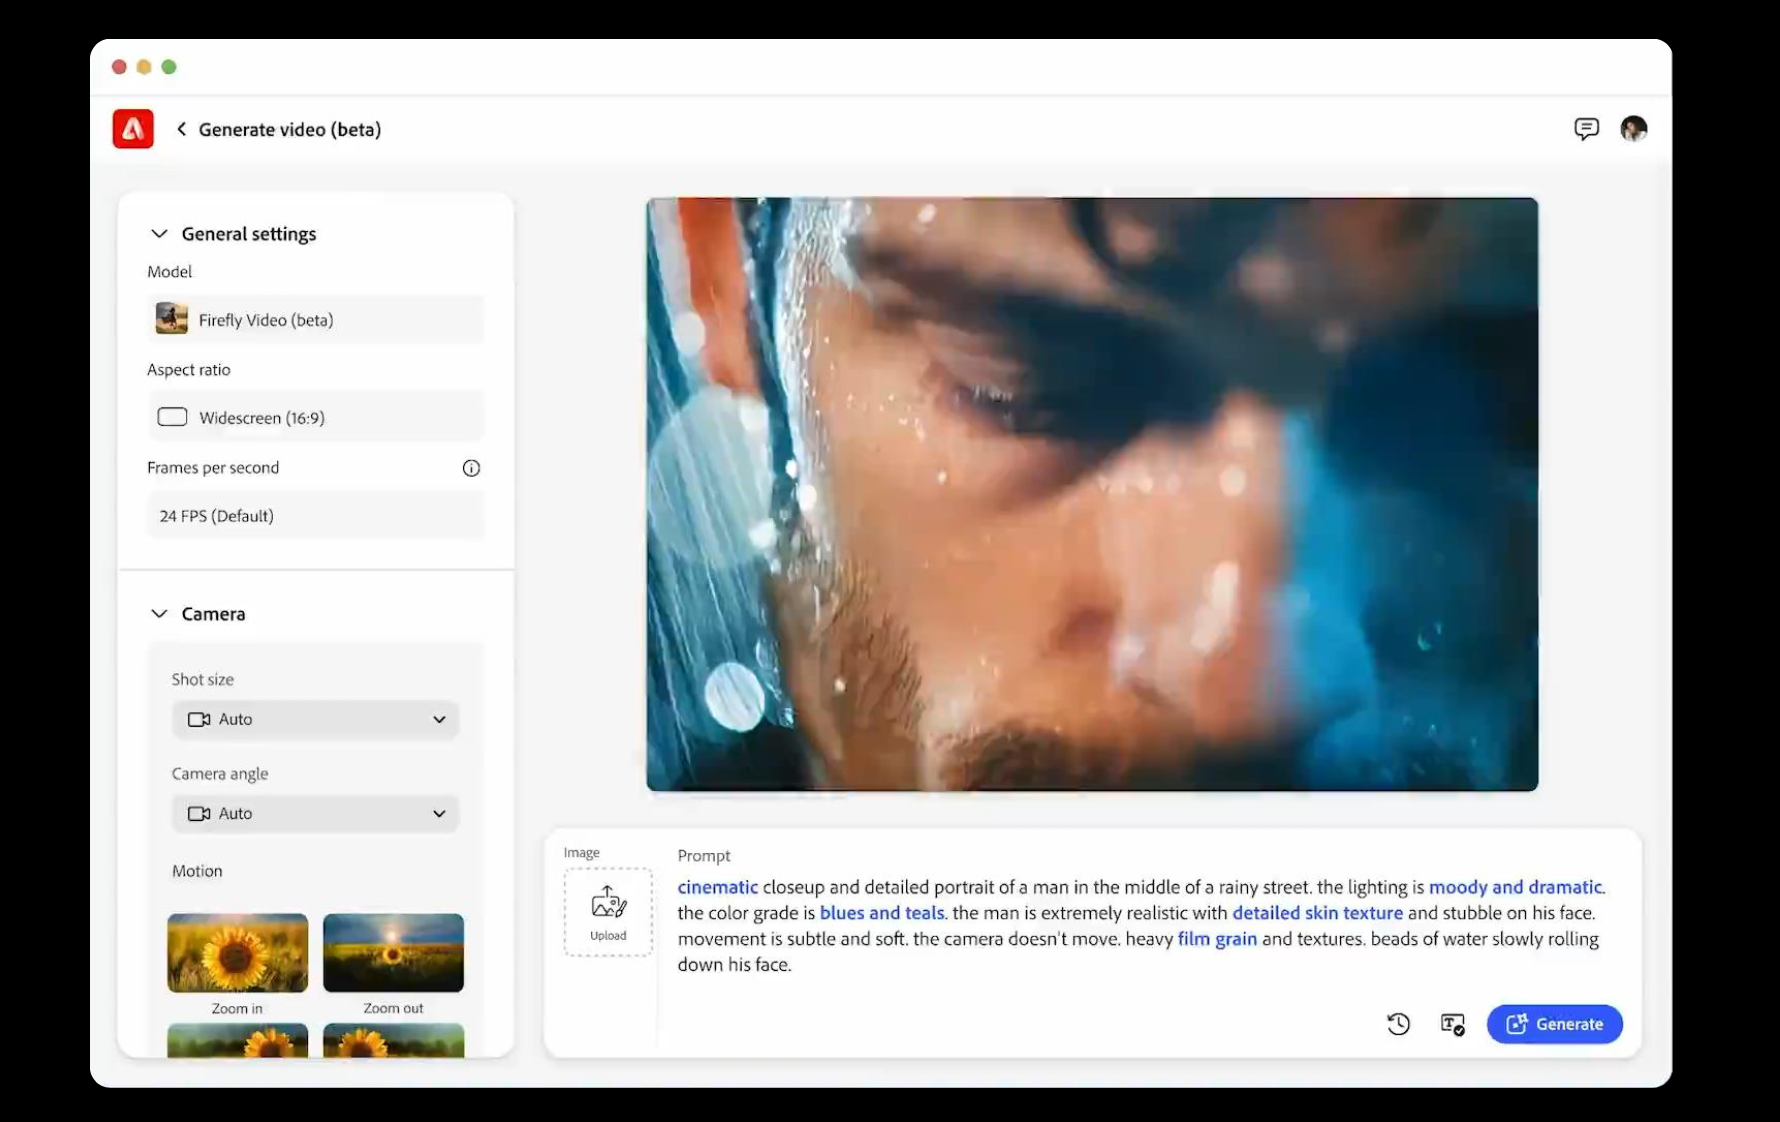Collapse the Camera section

click(x=159, y=614)
